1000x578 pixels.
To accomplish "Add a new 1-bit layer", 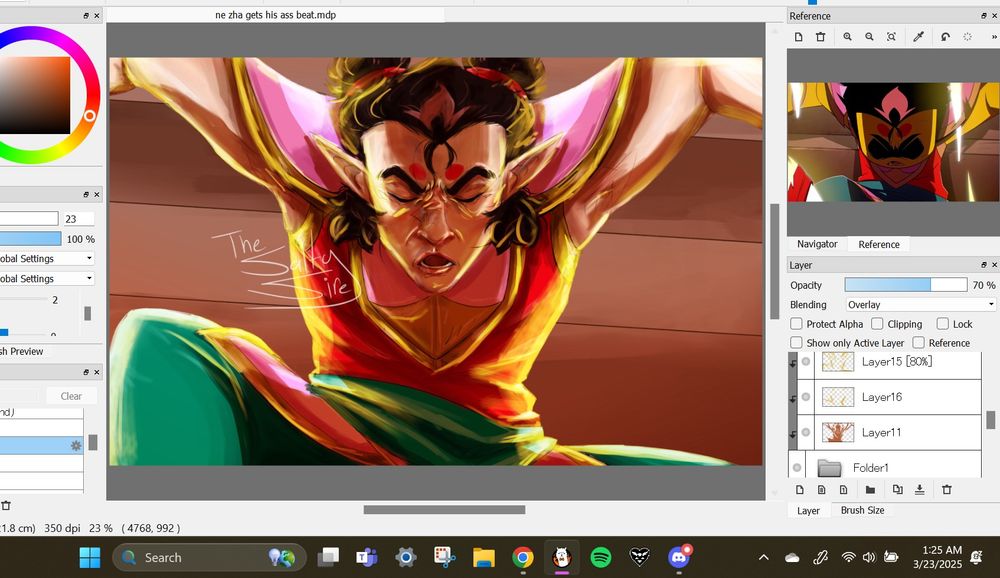I will coord(844,490).
